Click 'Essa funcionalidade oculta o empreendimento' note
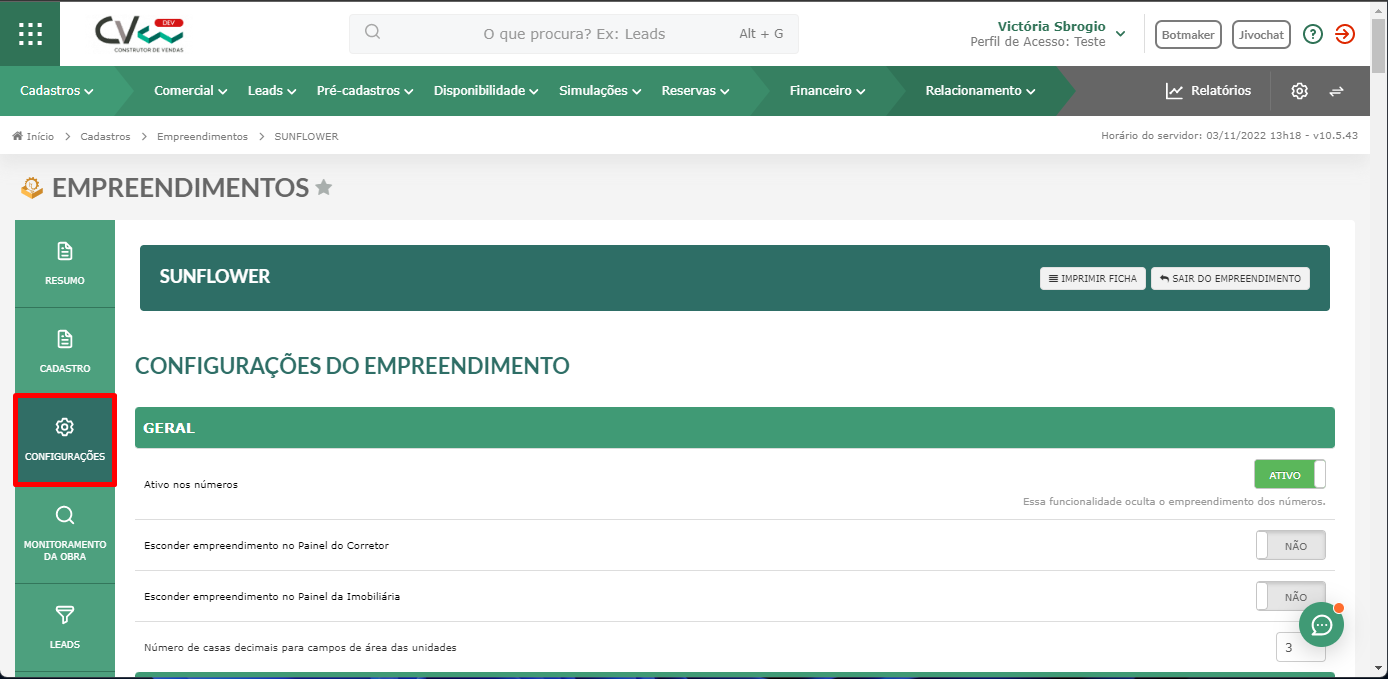This screenshot has height=679, width=1388. (x=1174, y=502)
